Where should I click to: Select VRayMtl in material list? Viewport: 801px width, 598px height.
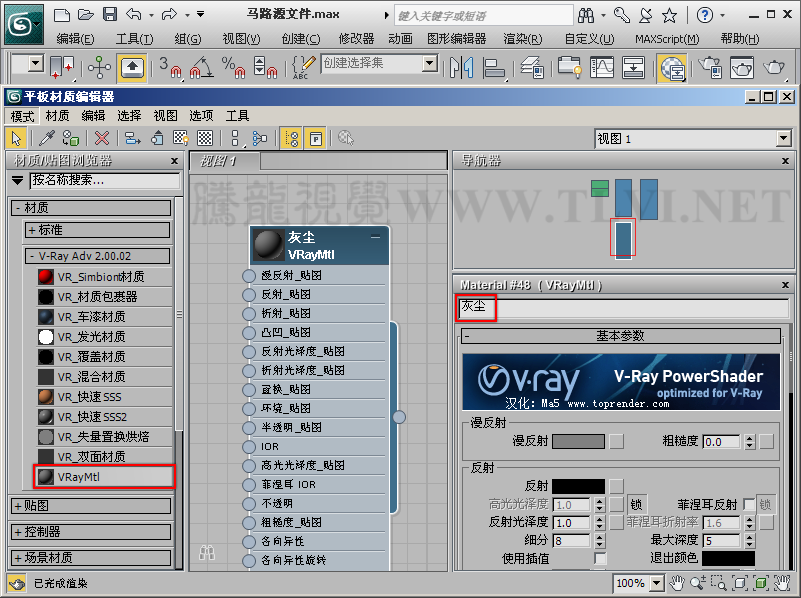click(104, 477)
